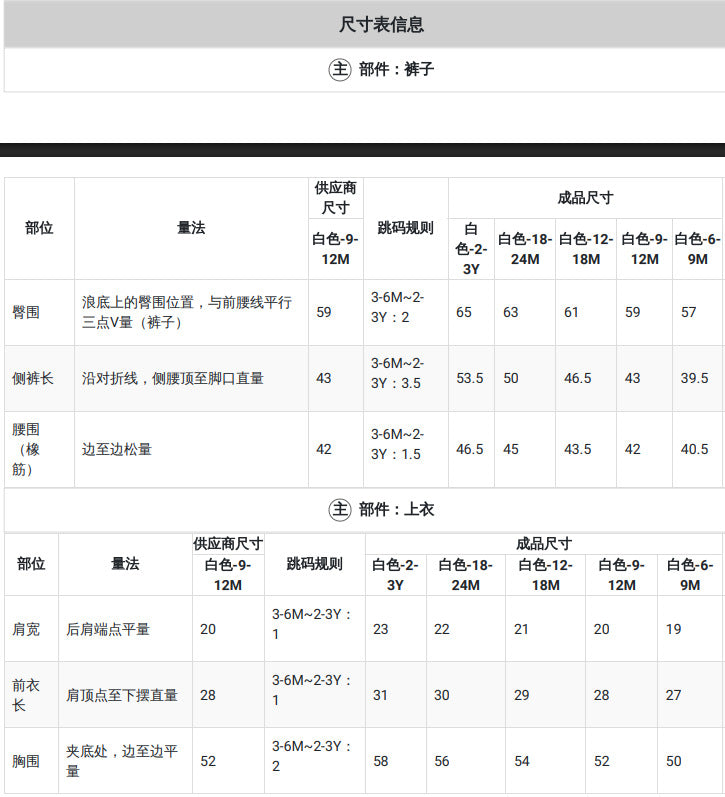Click the 部件：上衣 section label
The height and width of the screenshot is (797, 725).
coord(397,509)
